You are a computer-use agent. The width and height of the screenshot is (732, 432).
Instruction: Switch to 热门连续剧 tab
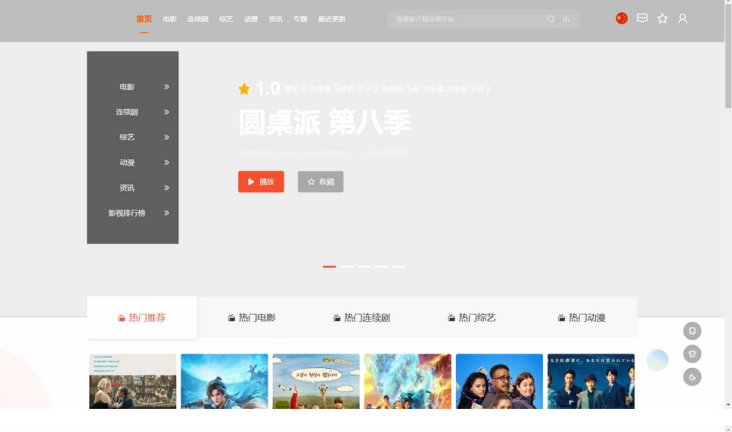coord(362,318)
